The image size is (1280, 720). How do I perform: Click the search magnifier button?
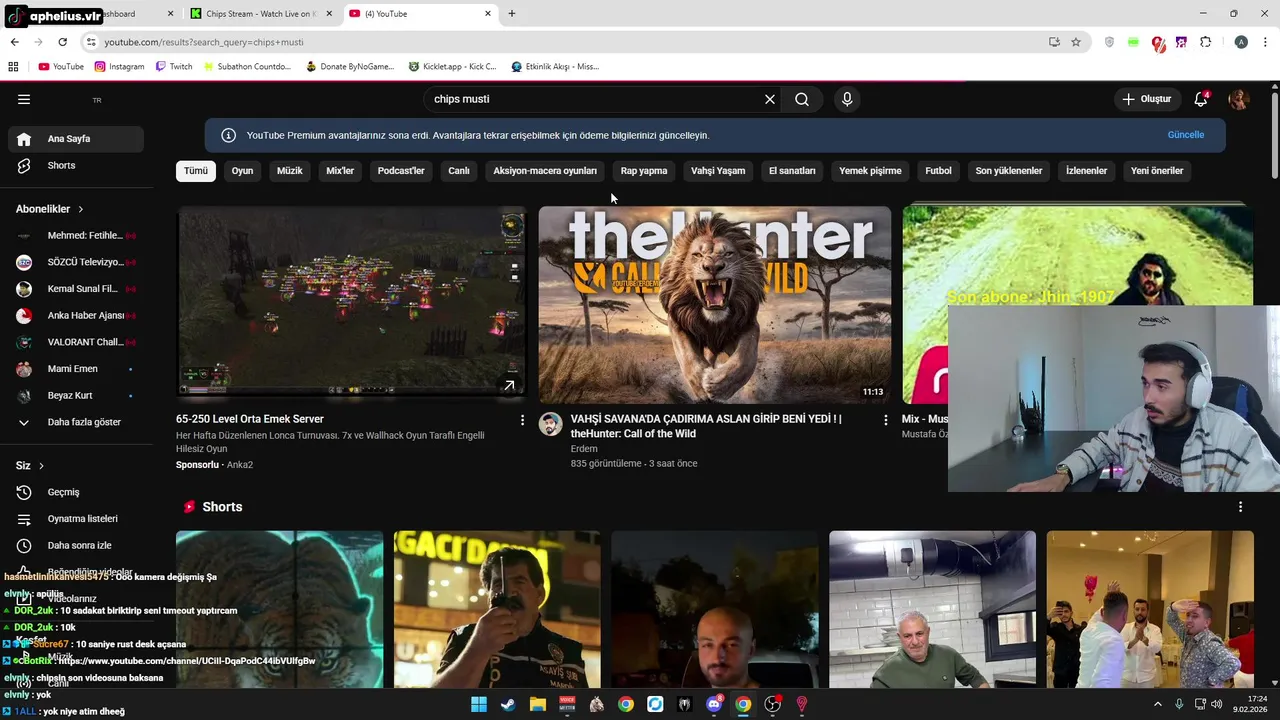[x=802, y=99]
